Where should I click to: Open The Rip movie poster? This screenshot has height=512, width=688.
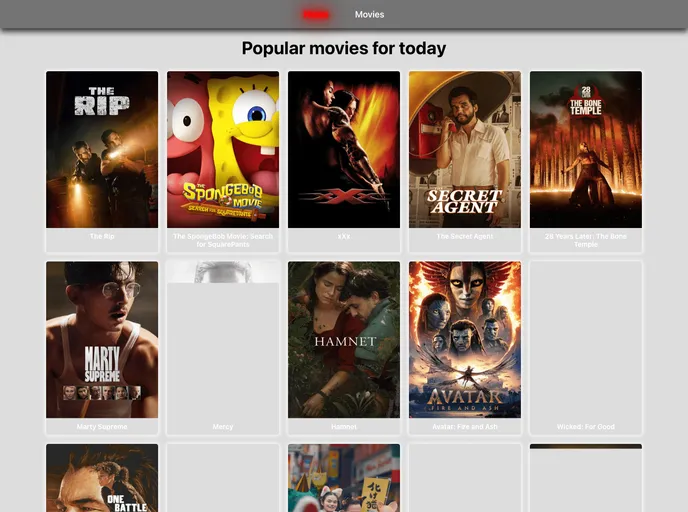pos(102,149)
